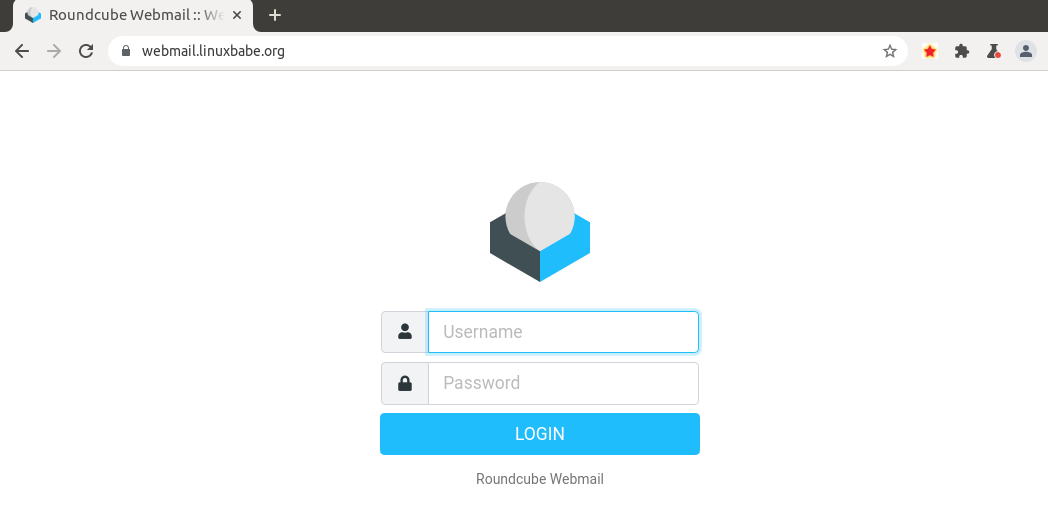Click the Roundcube cube logo

pyautogui.click(x=539, y=232)
